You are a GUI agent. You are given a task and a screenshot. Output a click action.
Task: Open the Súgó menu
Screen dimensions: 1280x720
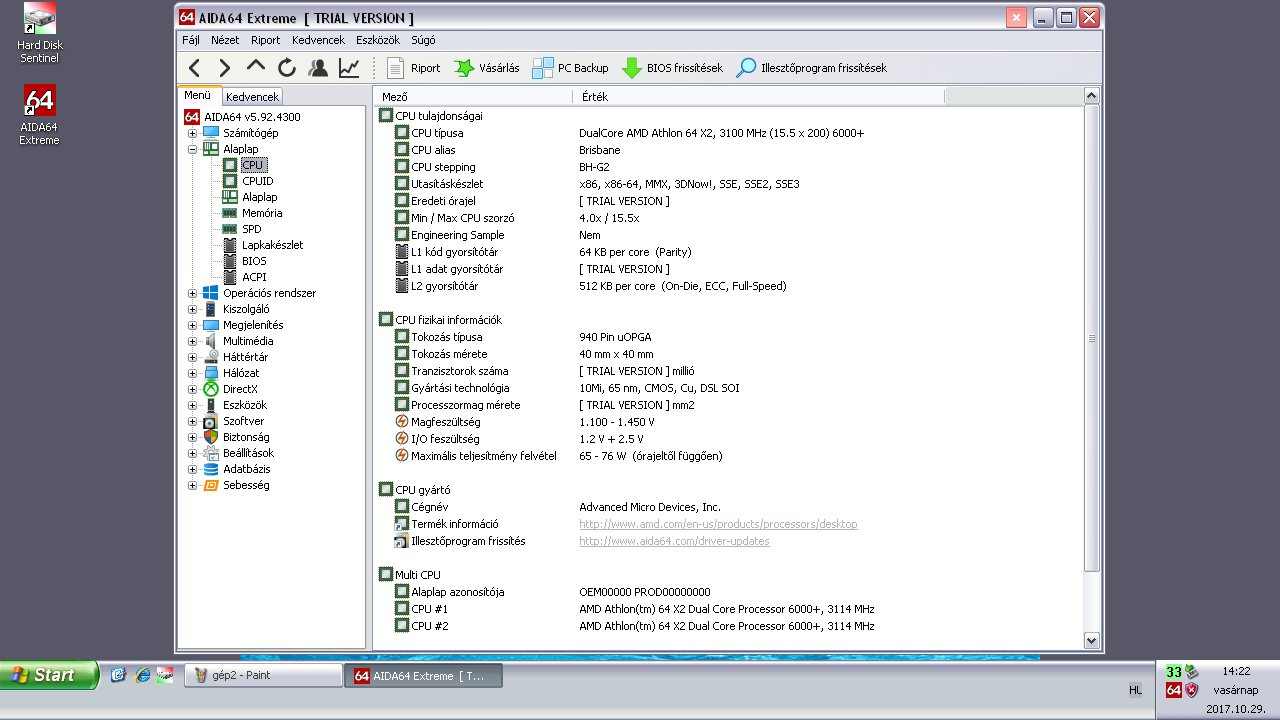point(423,40)
